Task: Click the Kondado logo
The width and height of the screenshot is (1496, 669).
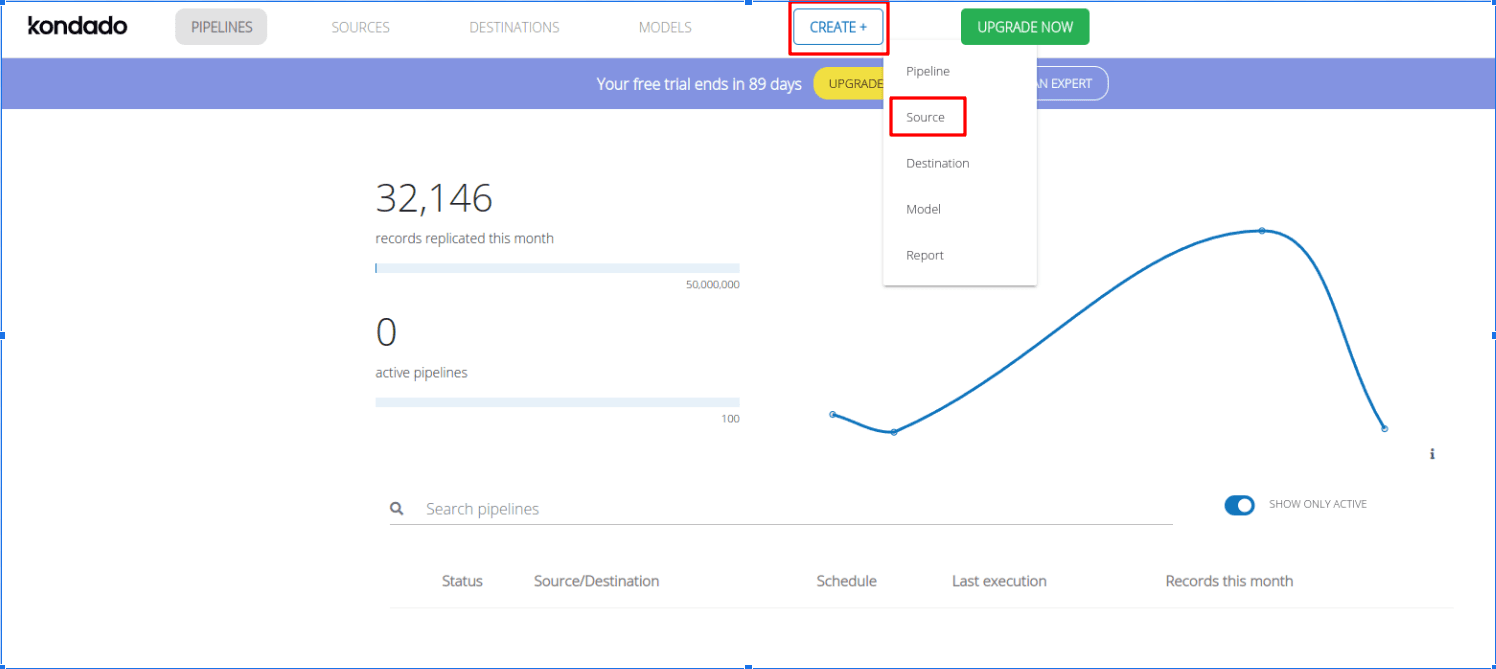Action: click(77, 27)
